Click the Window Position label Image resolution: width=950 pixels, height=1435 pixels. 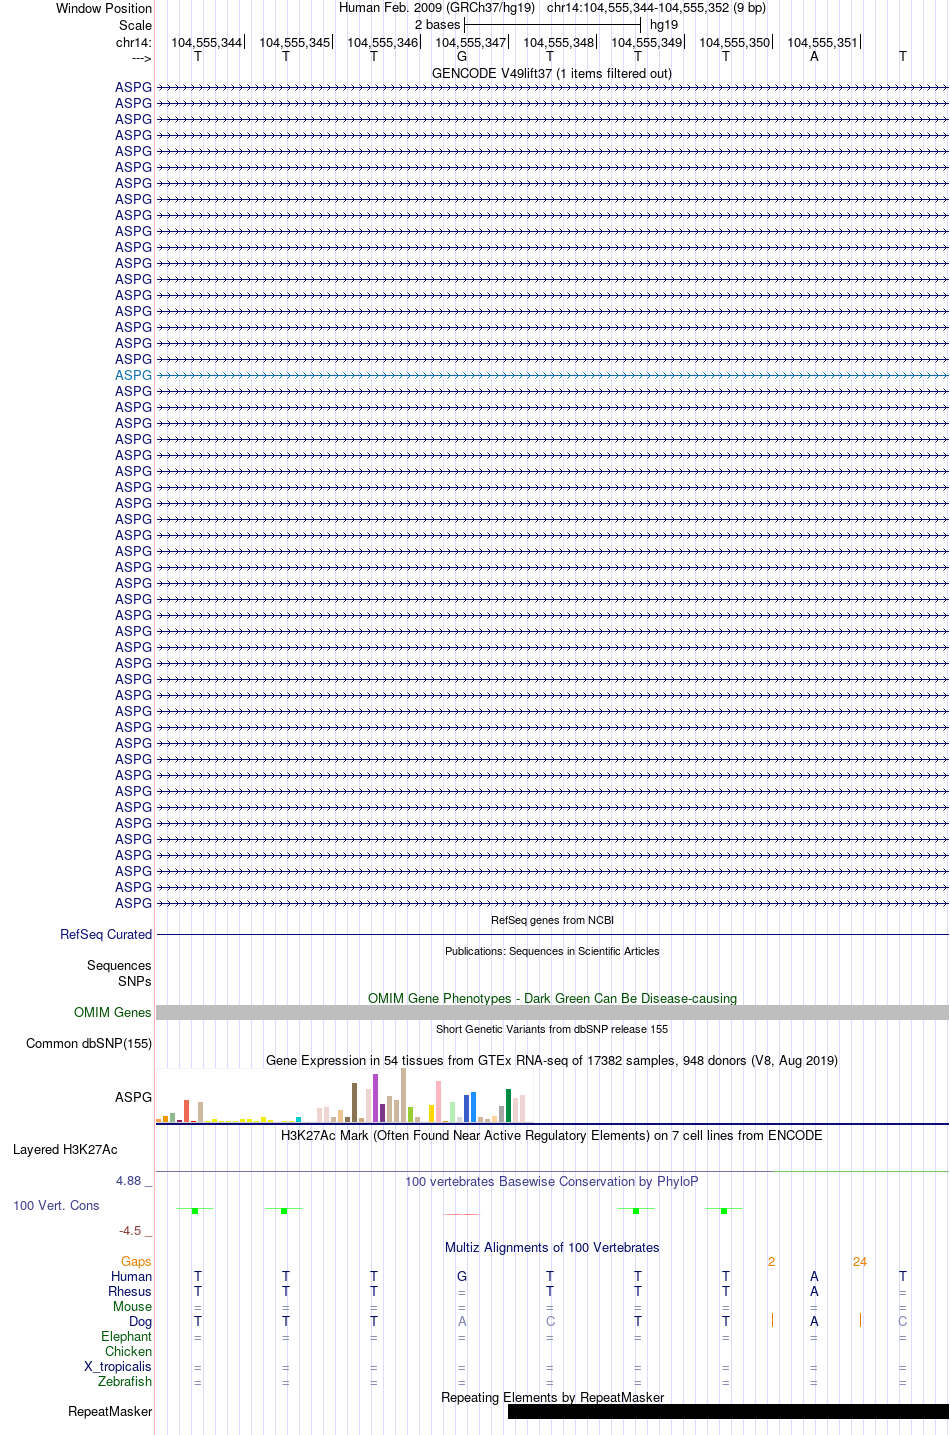pos(104,8)
